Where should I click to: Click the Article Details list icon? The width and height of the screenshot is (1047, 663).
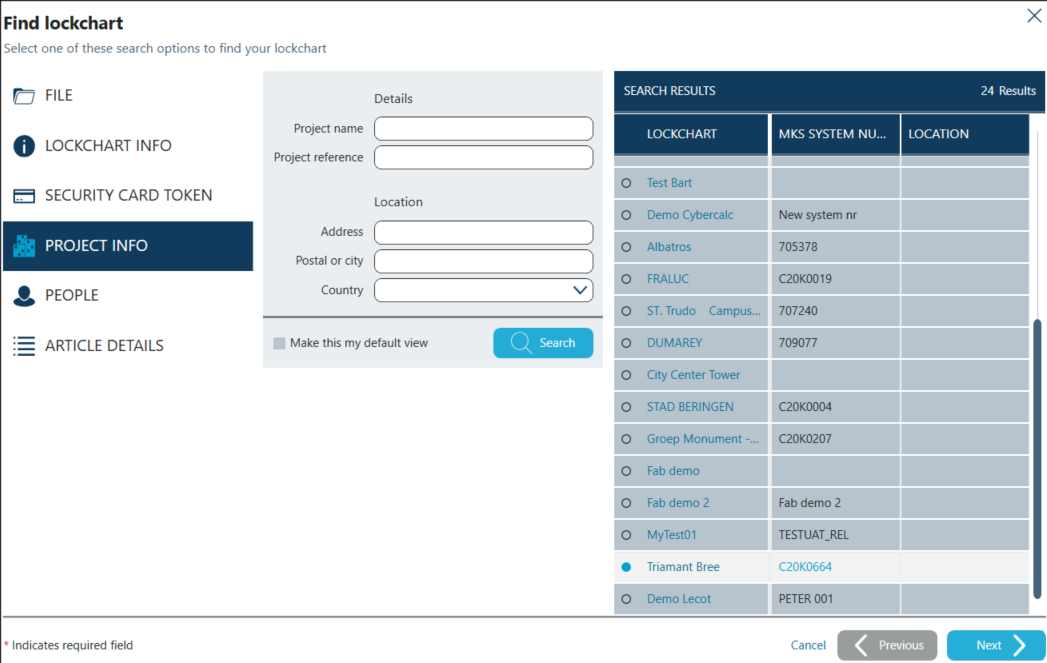coord(24,346)
